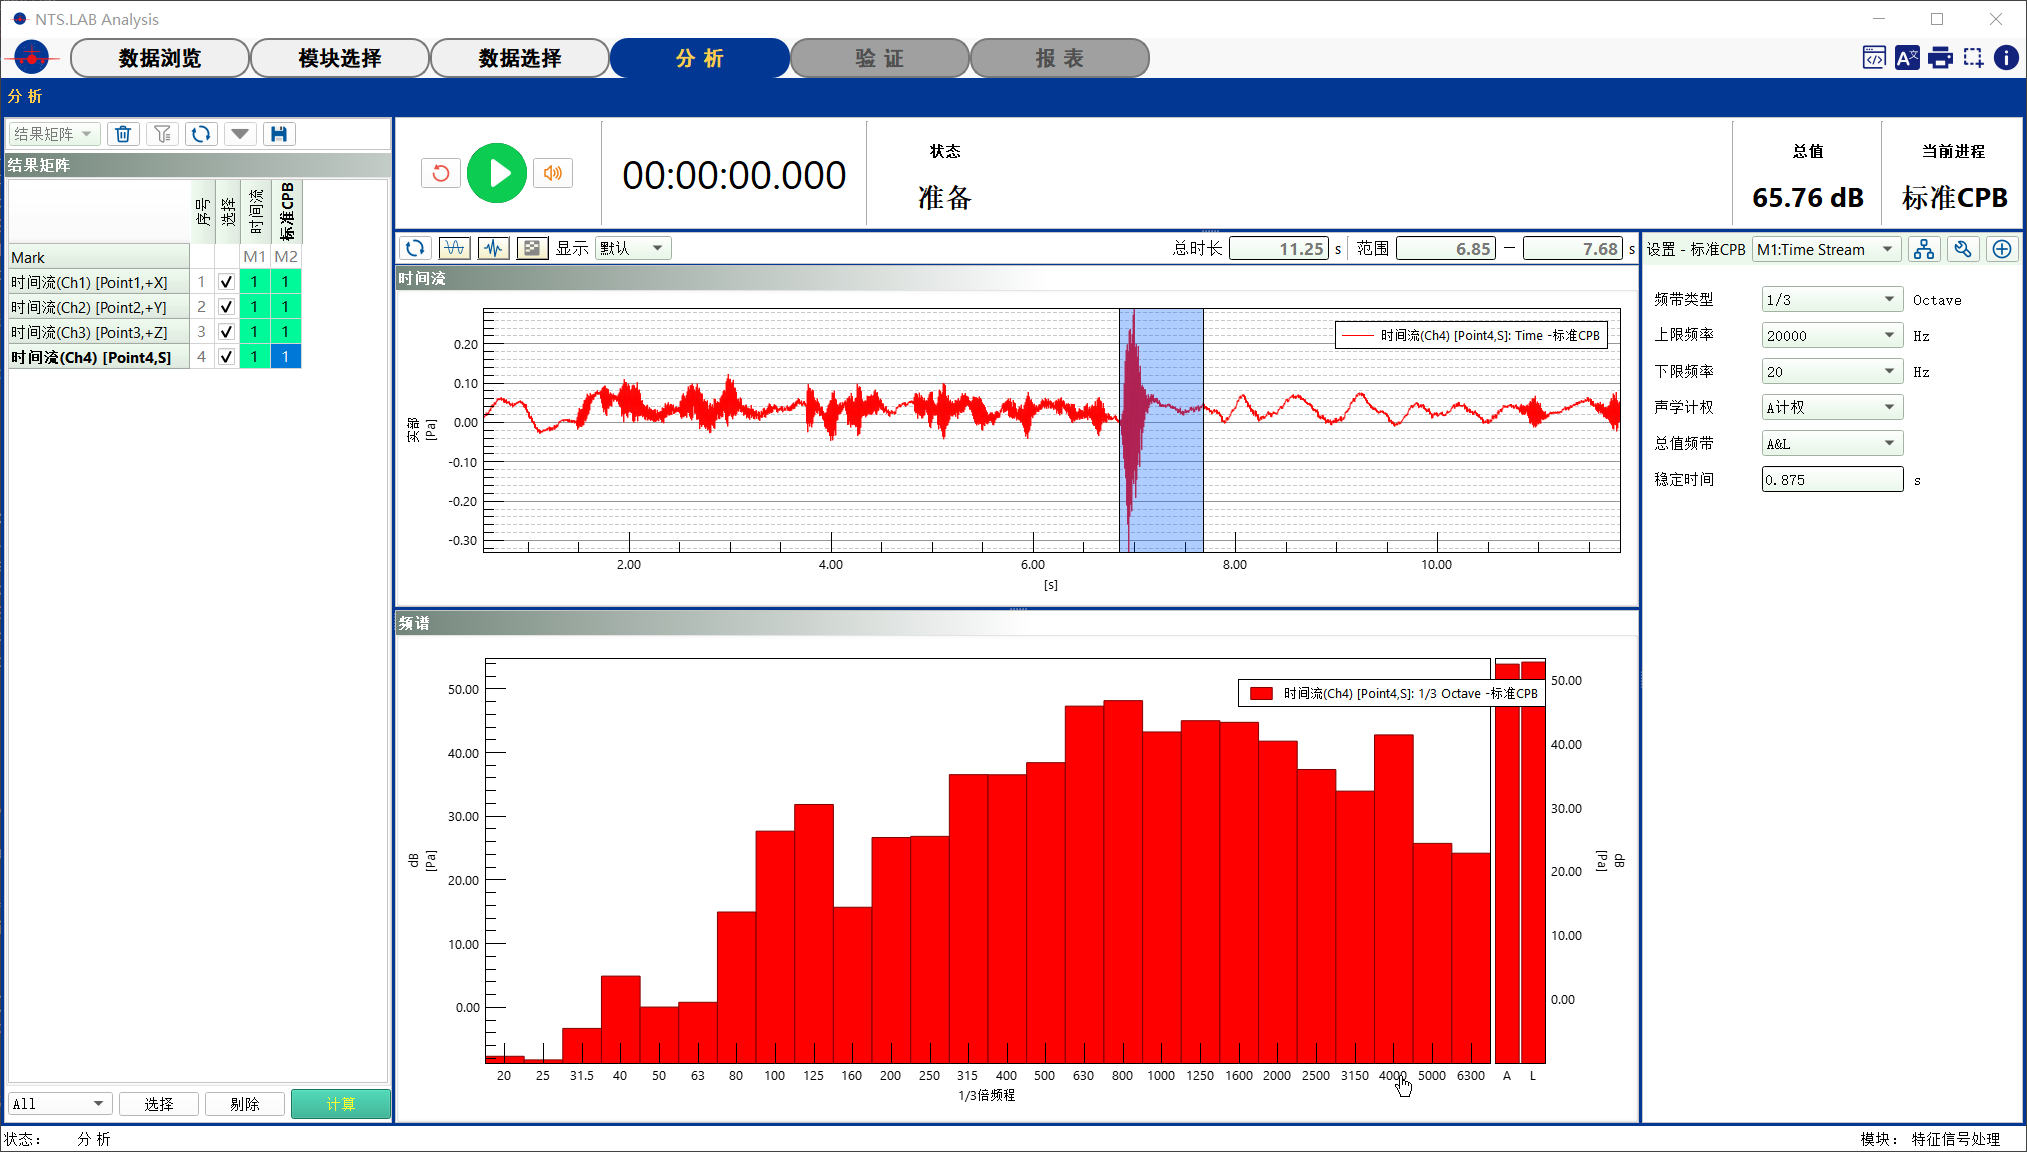Toggle the orange speaker audio icon

[553, 173]
